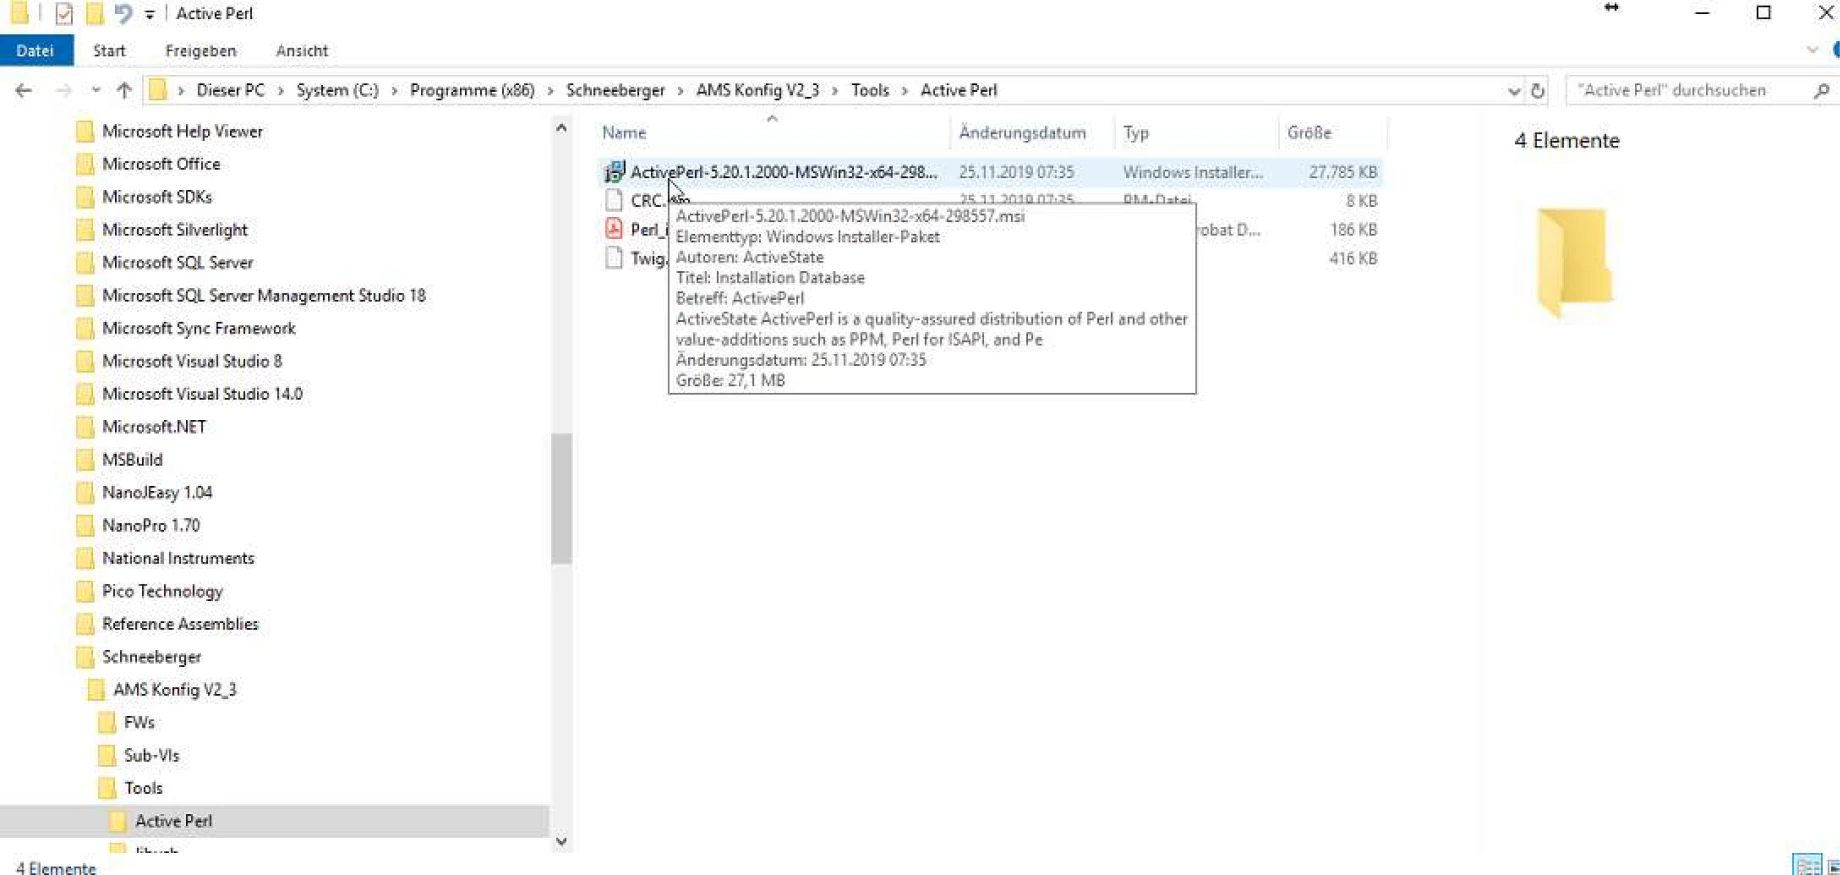The height and width of the screenshot is (875, 1840).
Task: Select Microsoft Office folder in tree
Action: pyautogui.click(x=161, y=164)
